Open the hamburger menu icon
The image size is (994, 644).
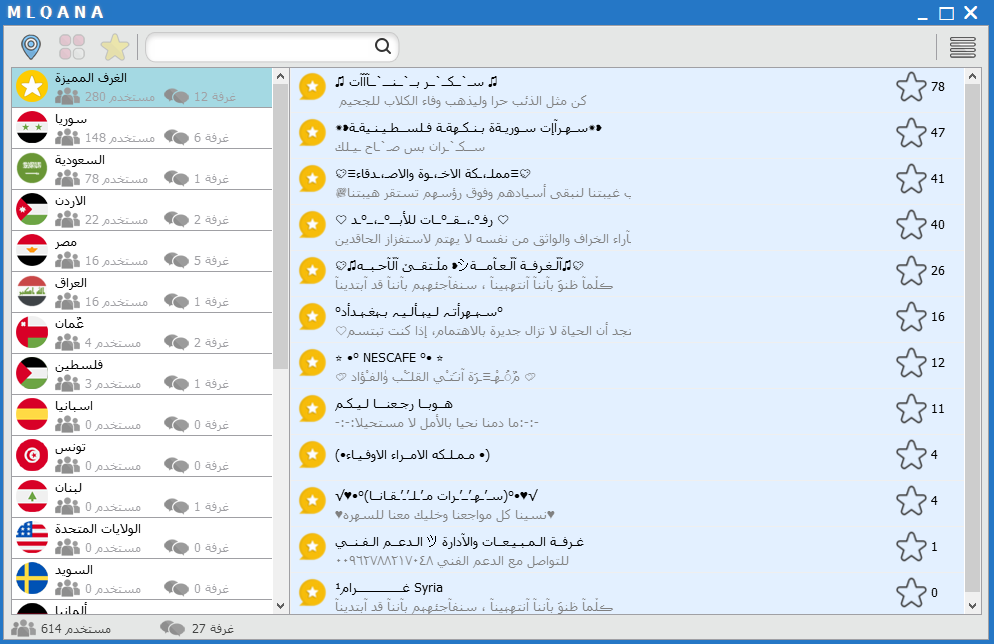pyautogui.click(x=962, y=47)
